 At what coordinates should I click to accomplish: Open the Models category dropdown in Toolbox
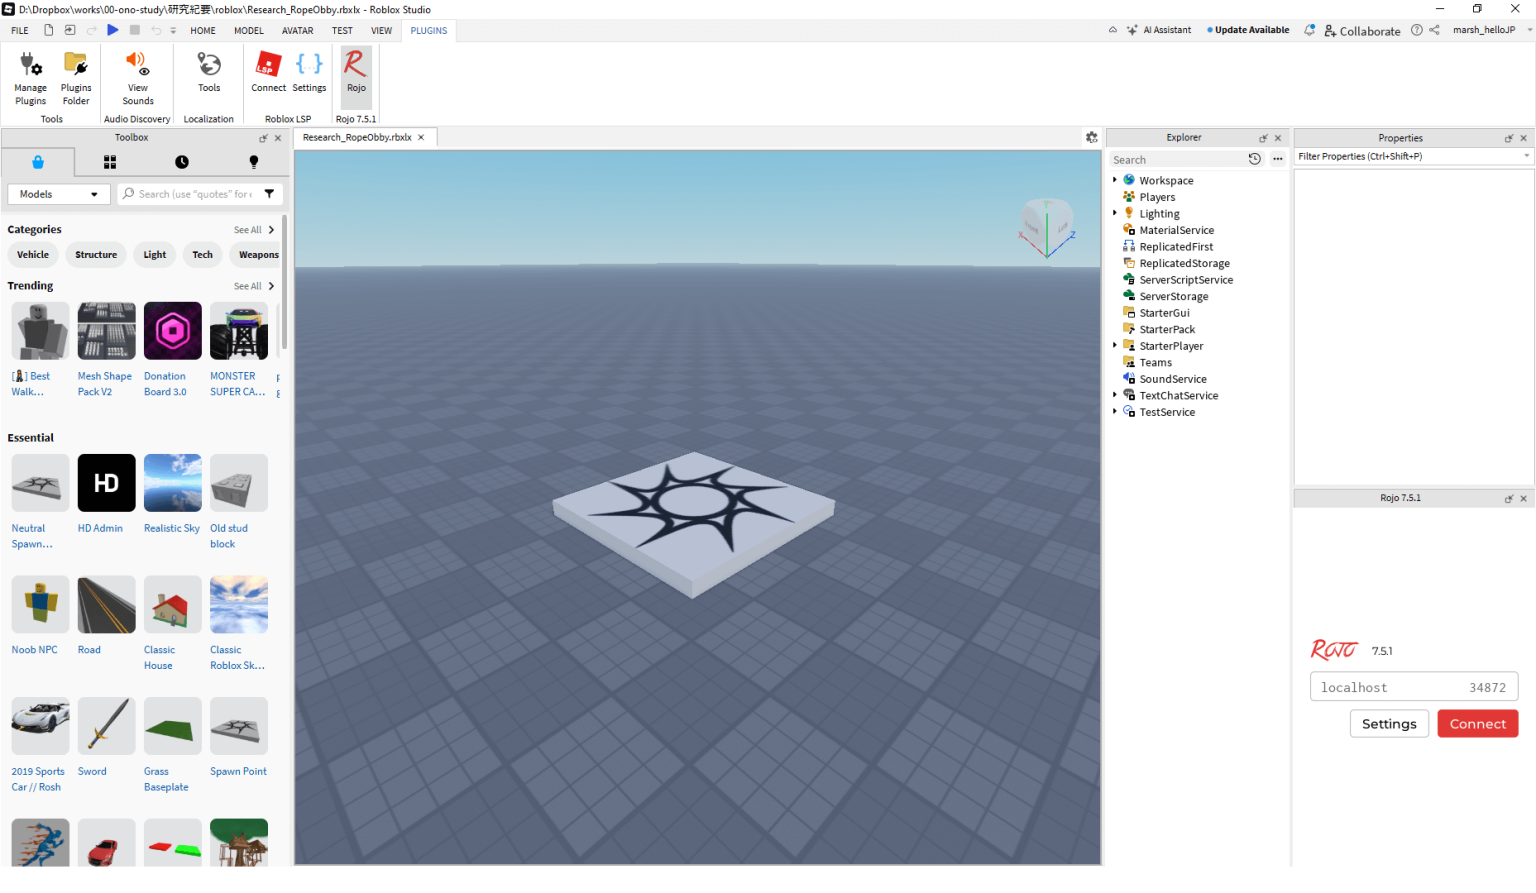pyautogui.click(x=57, y=194)
